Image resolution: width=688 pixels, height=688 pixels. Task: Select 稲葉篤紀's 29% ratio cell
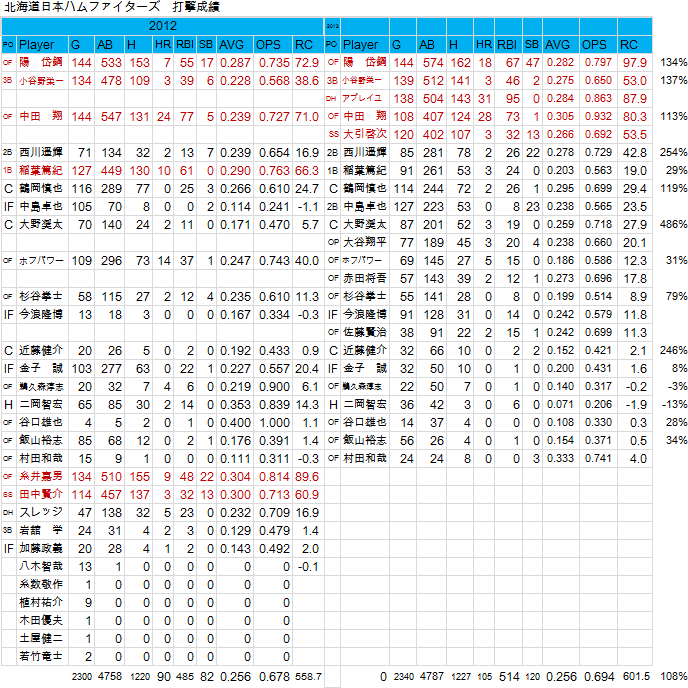tap(676, 170)
